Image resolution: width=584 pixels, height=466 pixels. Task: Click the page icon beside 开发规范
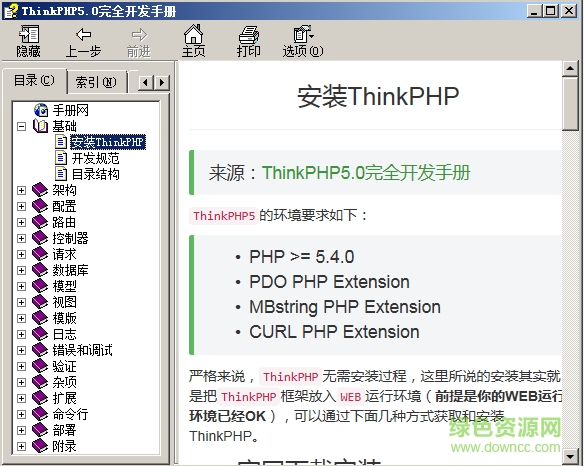61,158
